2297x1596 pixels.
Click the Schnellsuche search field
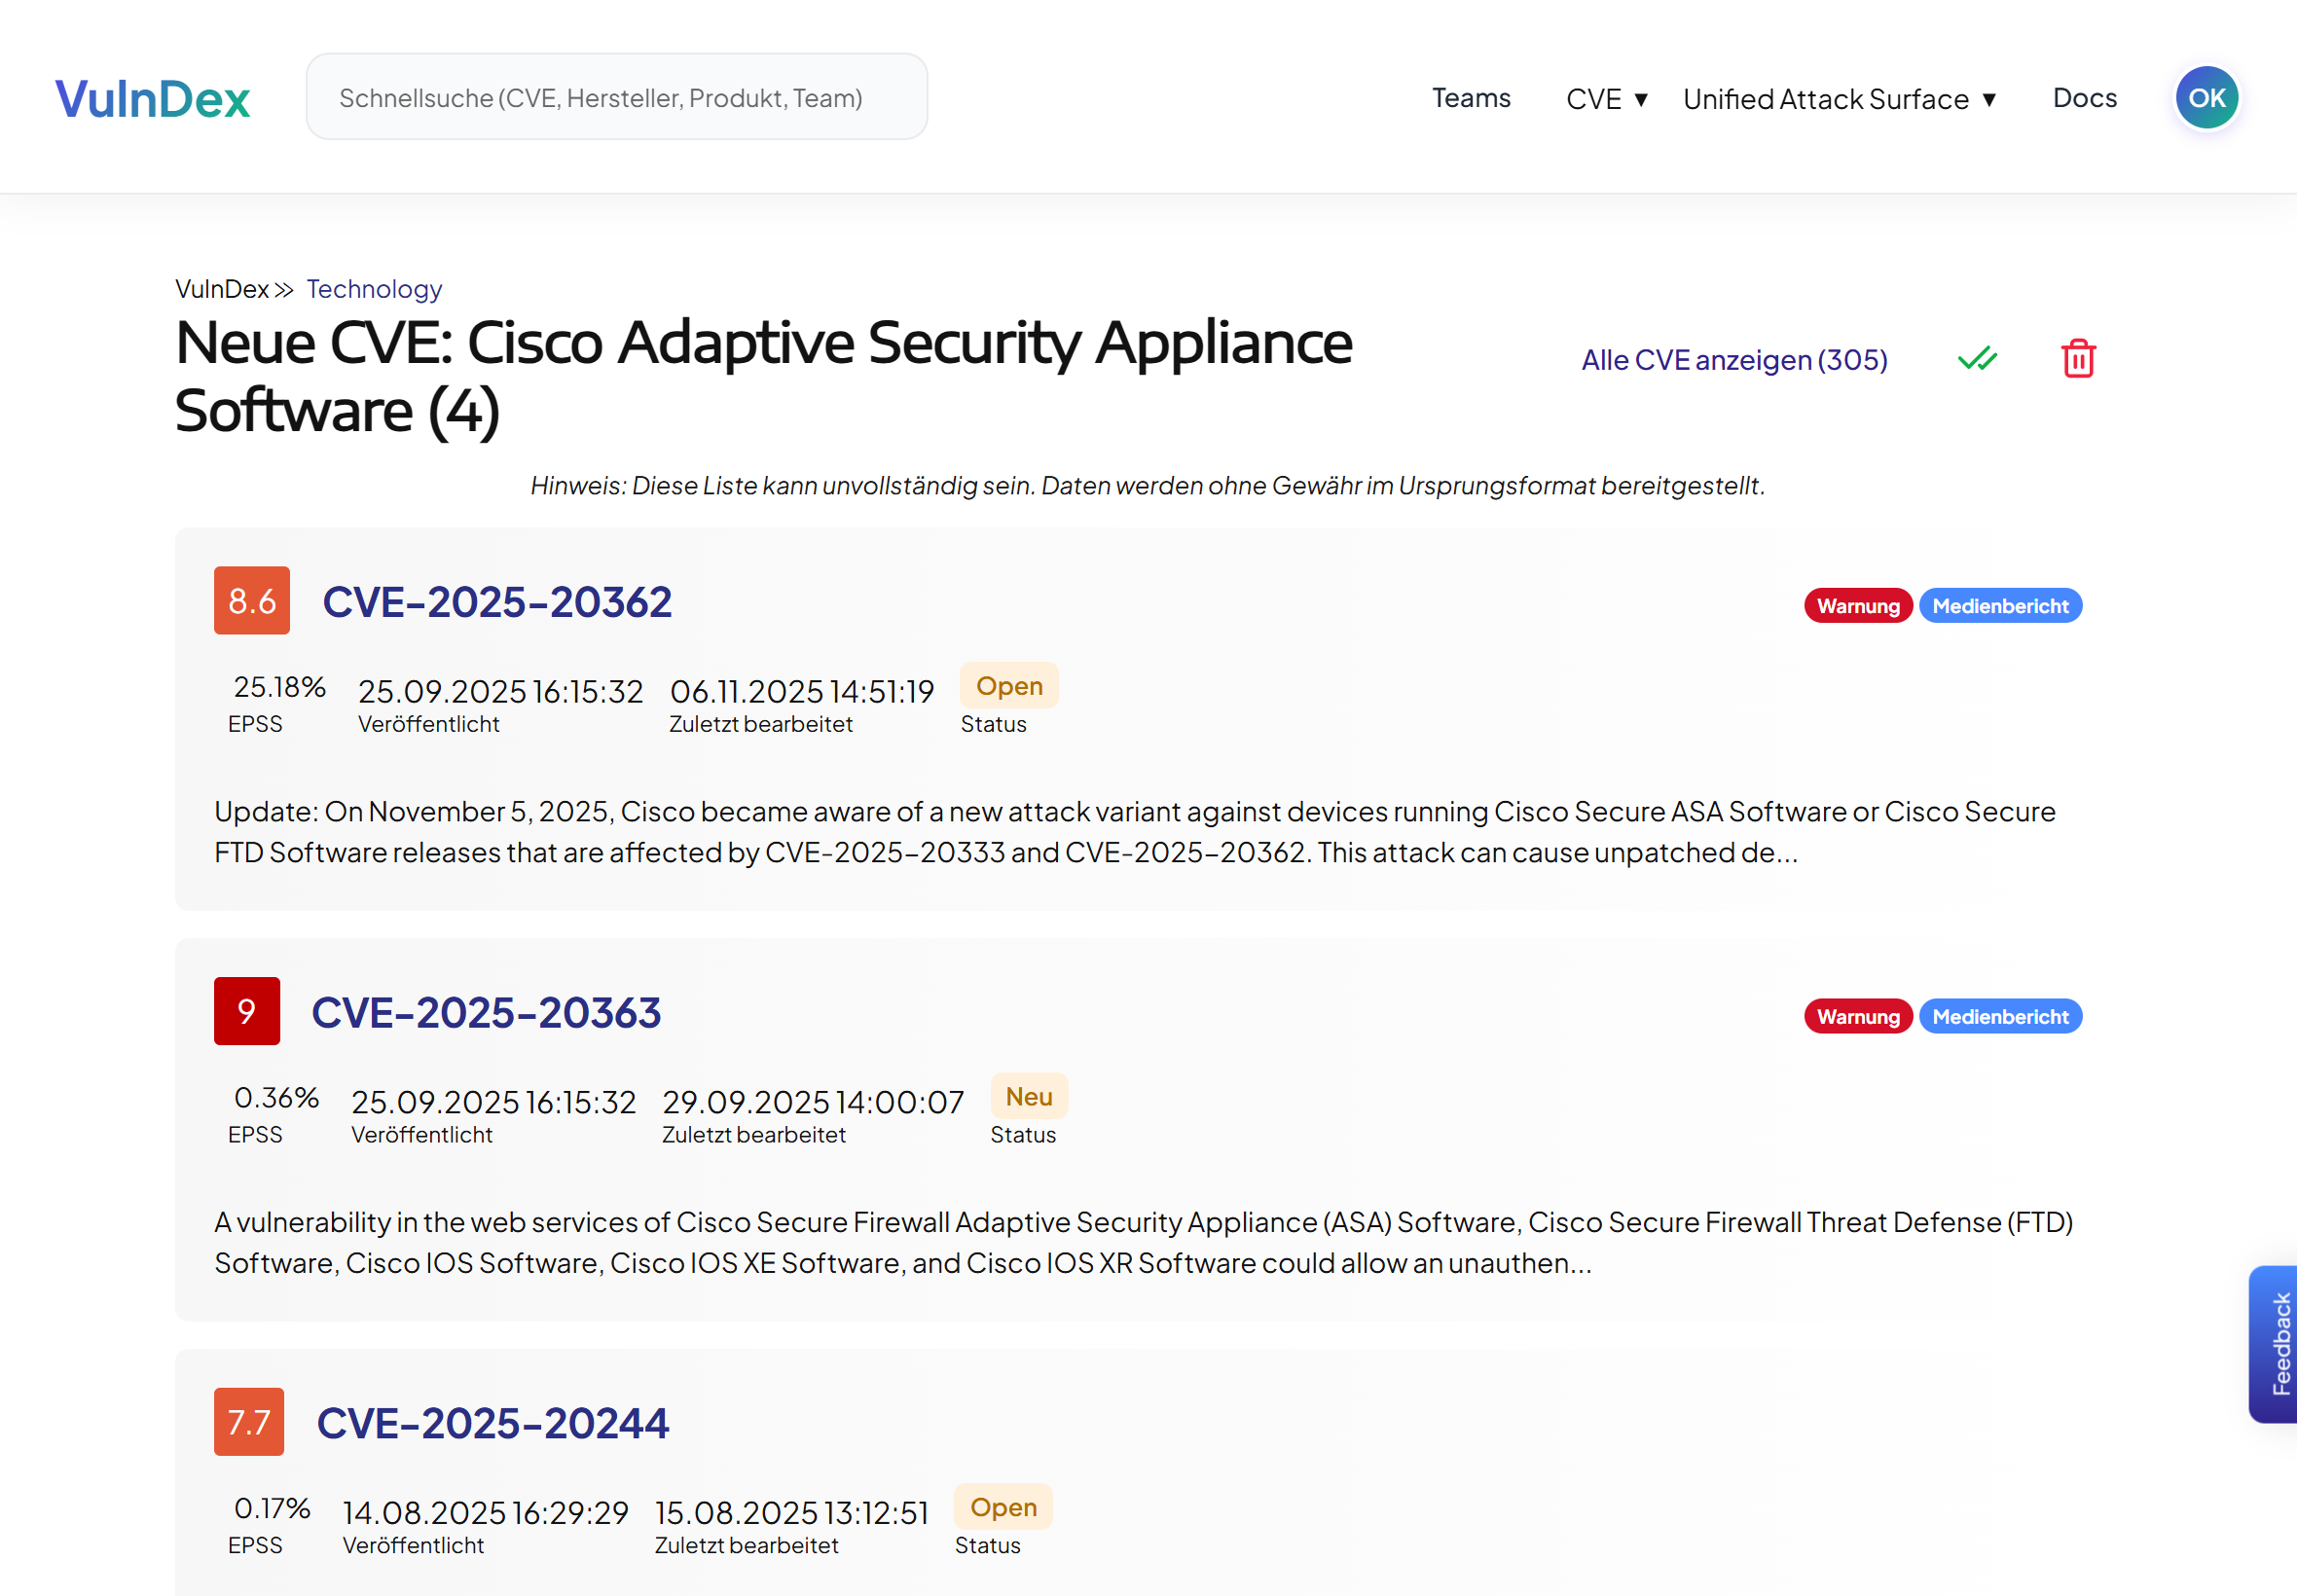[x=616, y=98]
